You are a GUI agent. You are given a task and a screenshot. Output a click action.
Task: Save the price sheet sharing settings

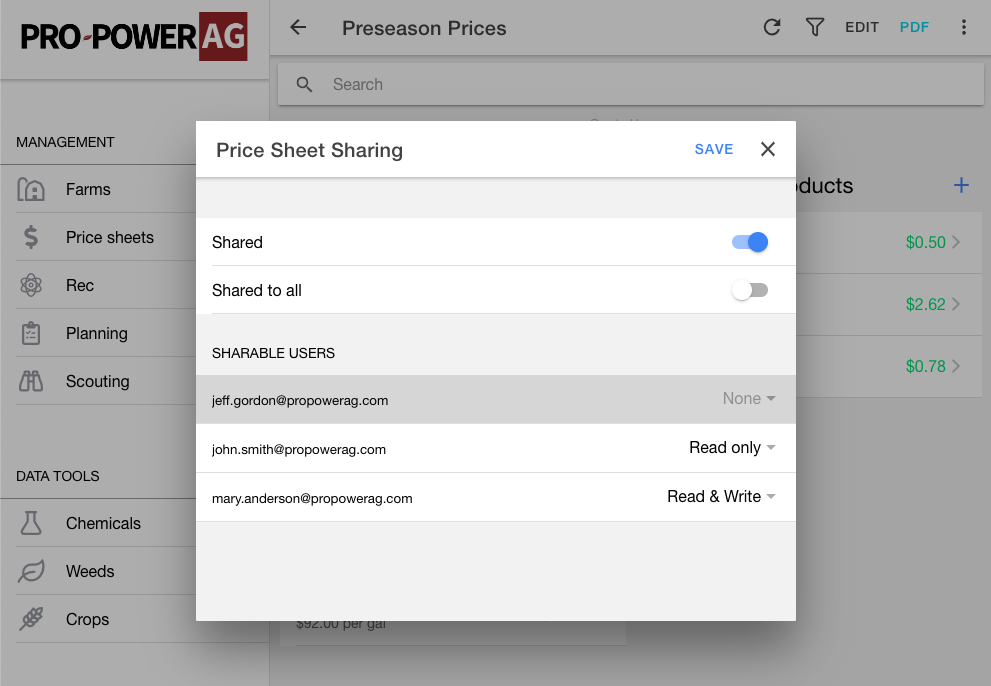point(713,149)
